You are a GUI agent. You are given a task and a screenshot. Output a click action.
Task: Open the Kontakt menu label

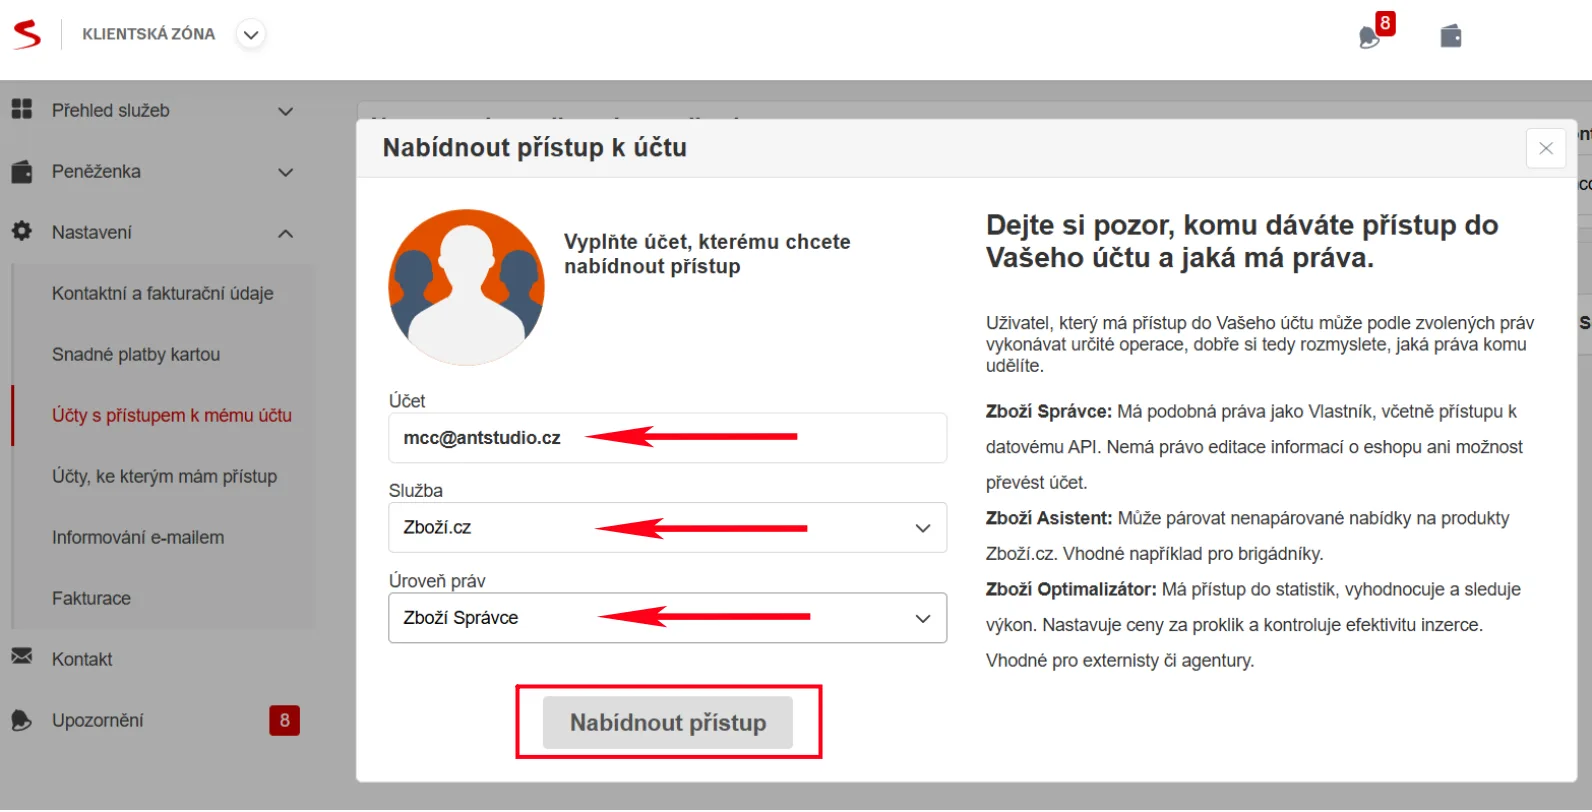(x=82, y=659)
